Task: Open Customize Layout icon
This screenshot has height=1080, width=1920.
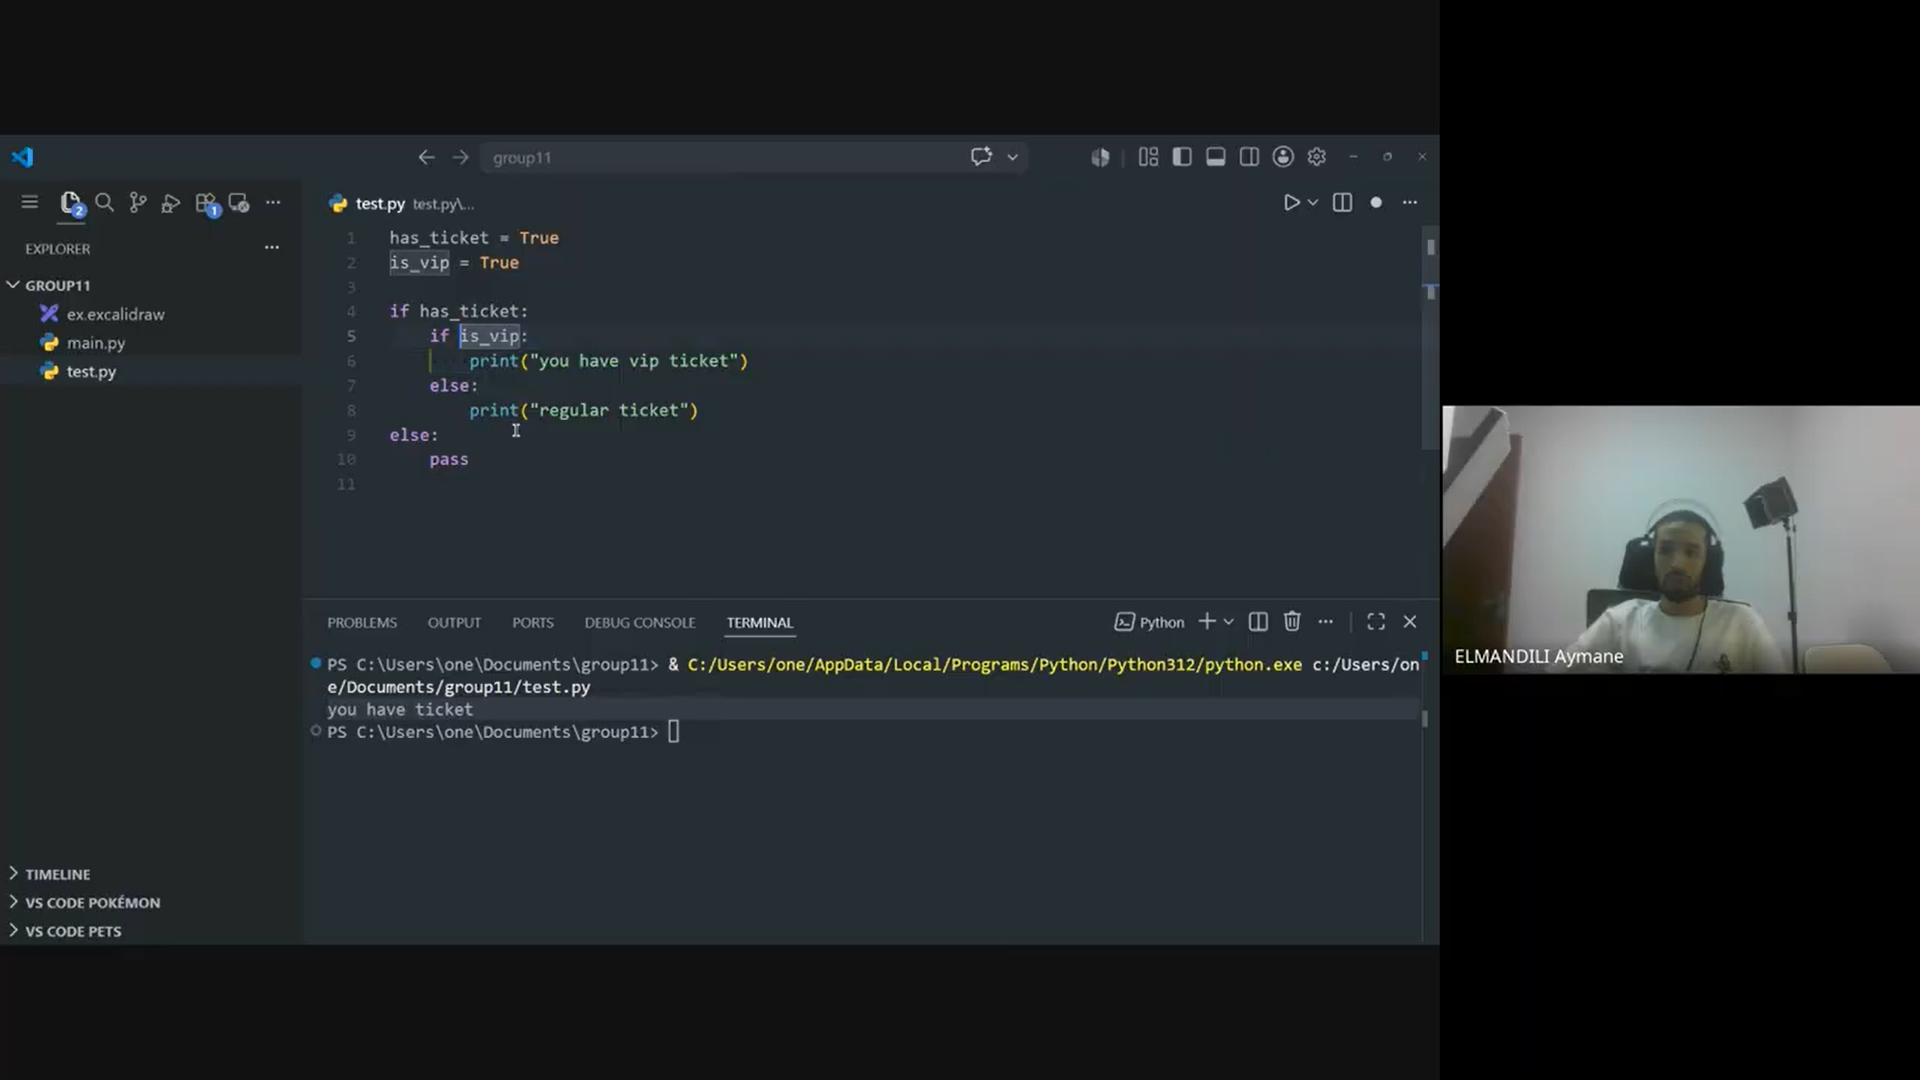Action: coord(1148,157)
